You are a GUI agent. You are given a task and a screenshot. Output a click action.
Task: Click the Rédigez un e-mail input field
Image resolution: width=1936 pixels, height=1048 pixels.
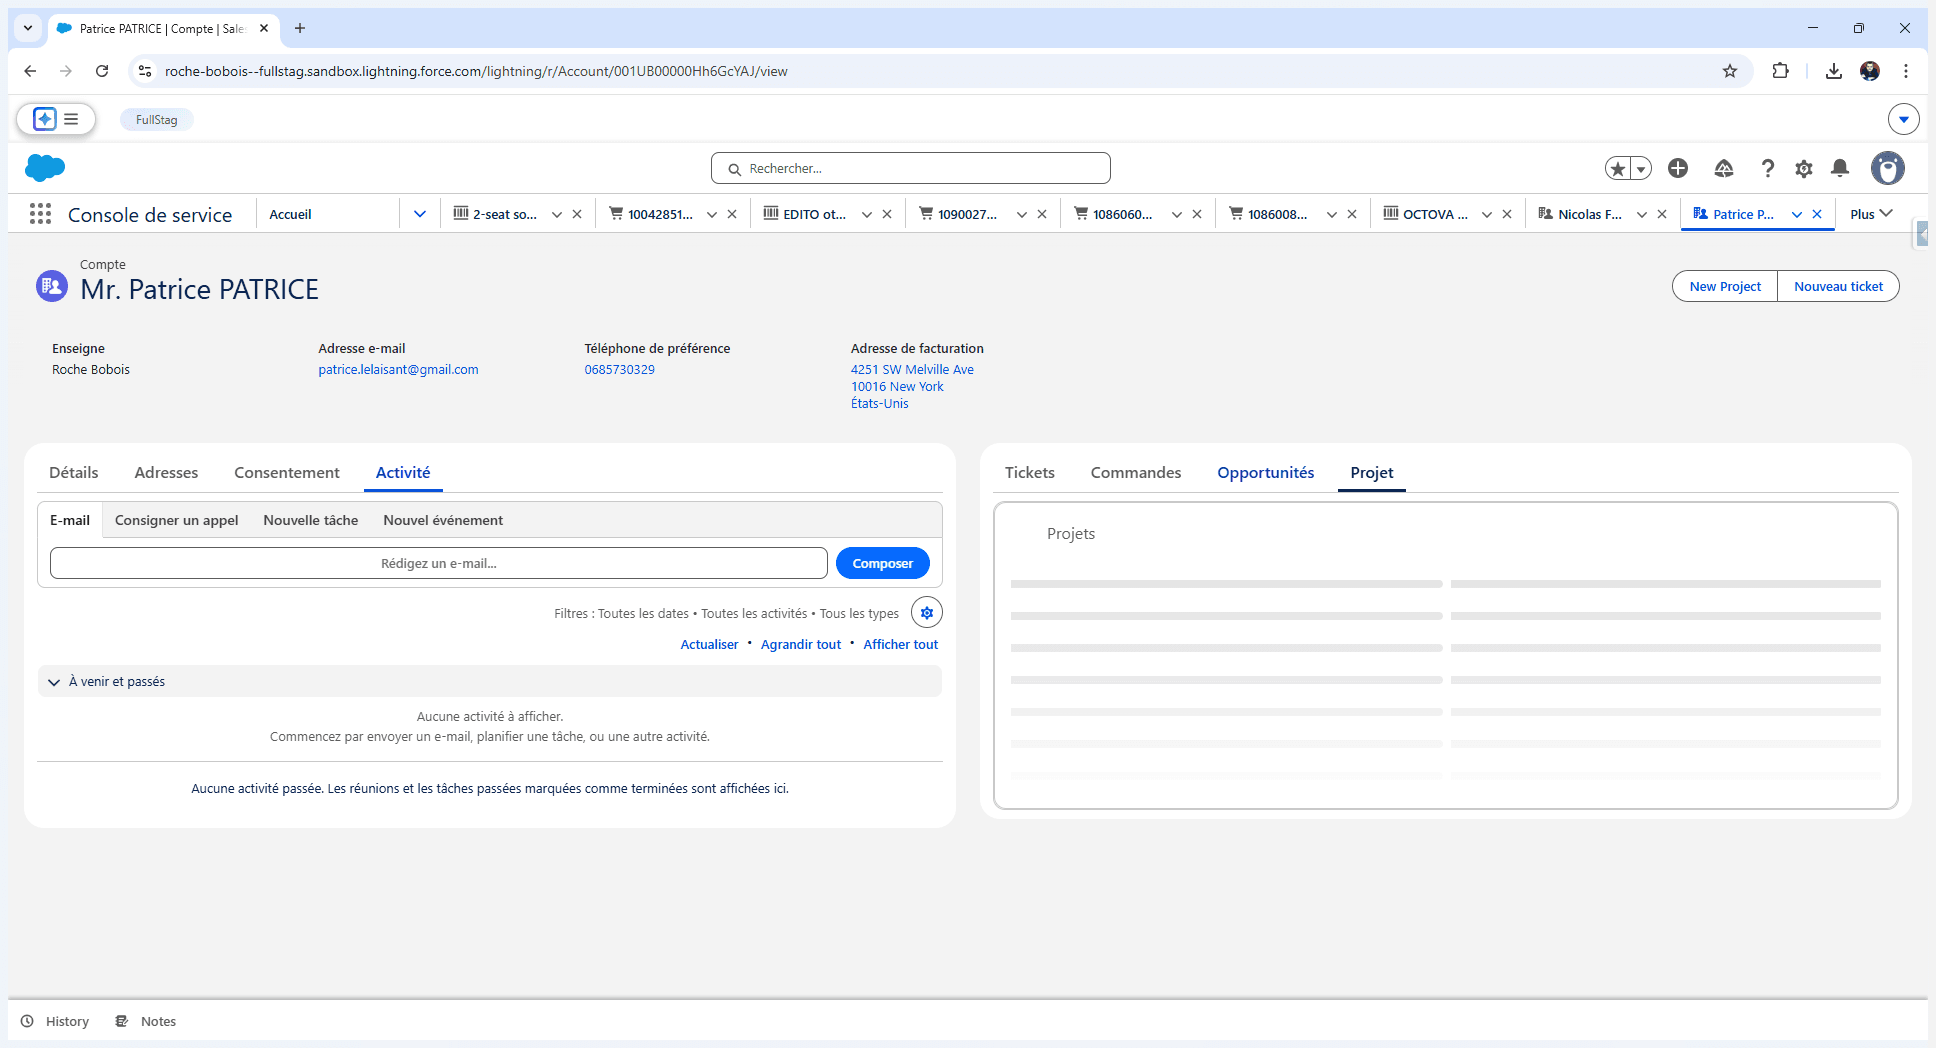pos(439,563)
